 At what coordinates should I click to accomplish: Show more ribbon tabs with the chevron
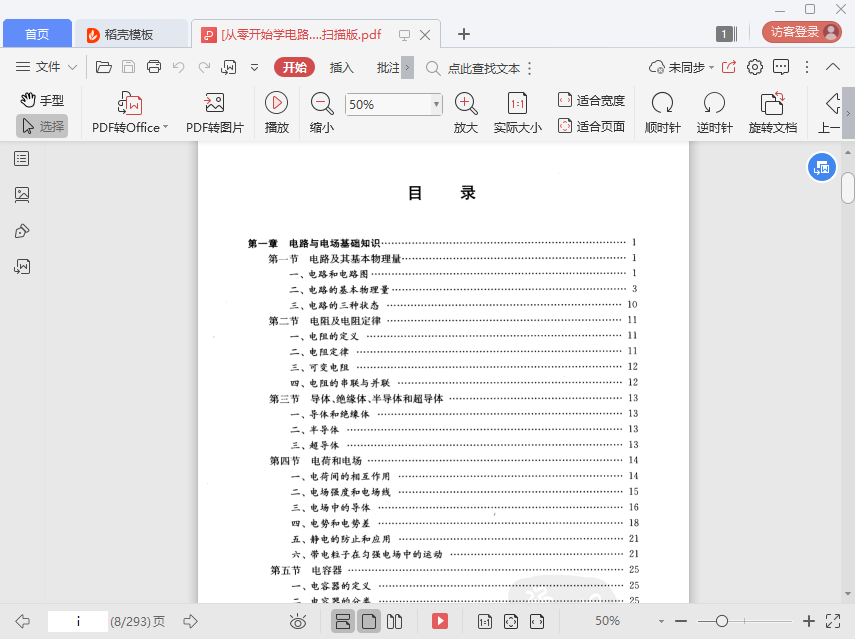[x=407, y=68]
